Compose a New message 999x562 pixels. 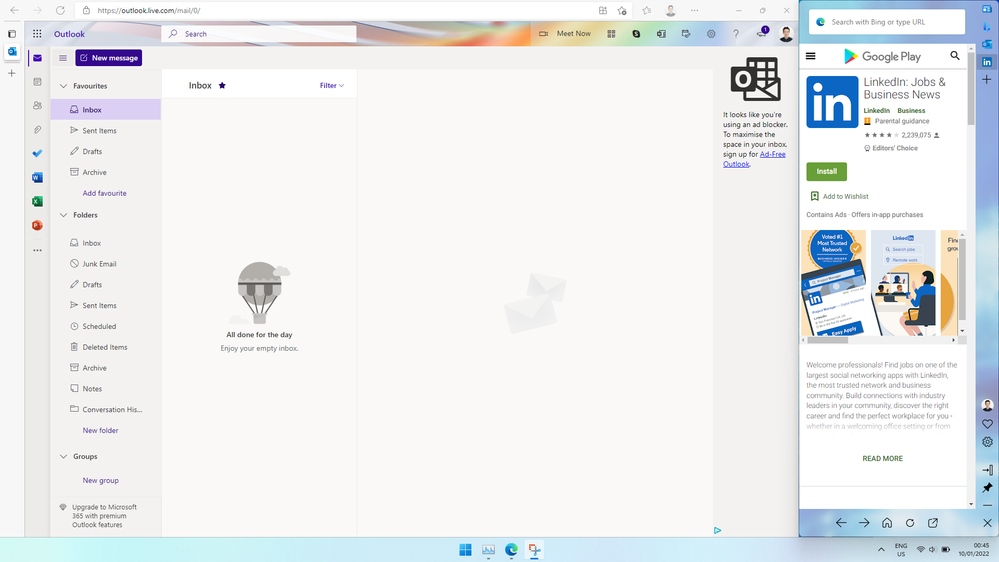[x=108, y=58]
